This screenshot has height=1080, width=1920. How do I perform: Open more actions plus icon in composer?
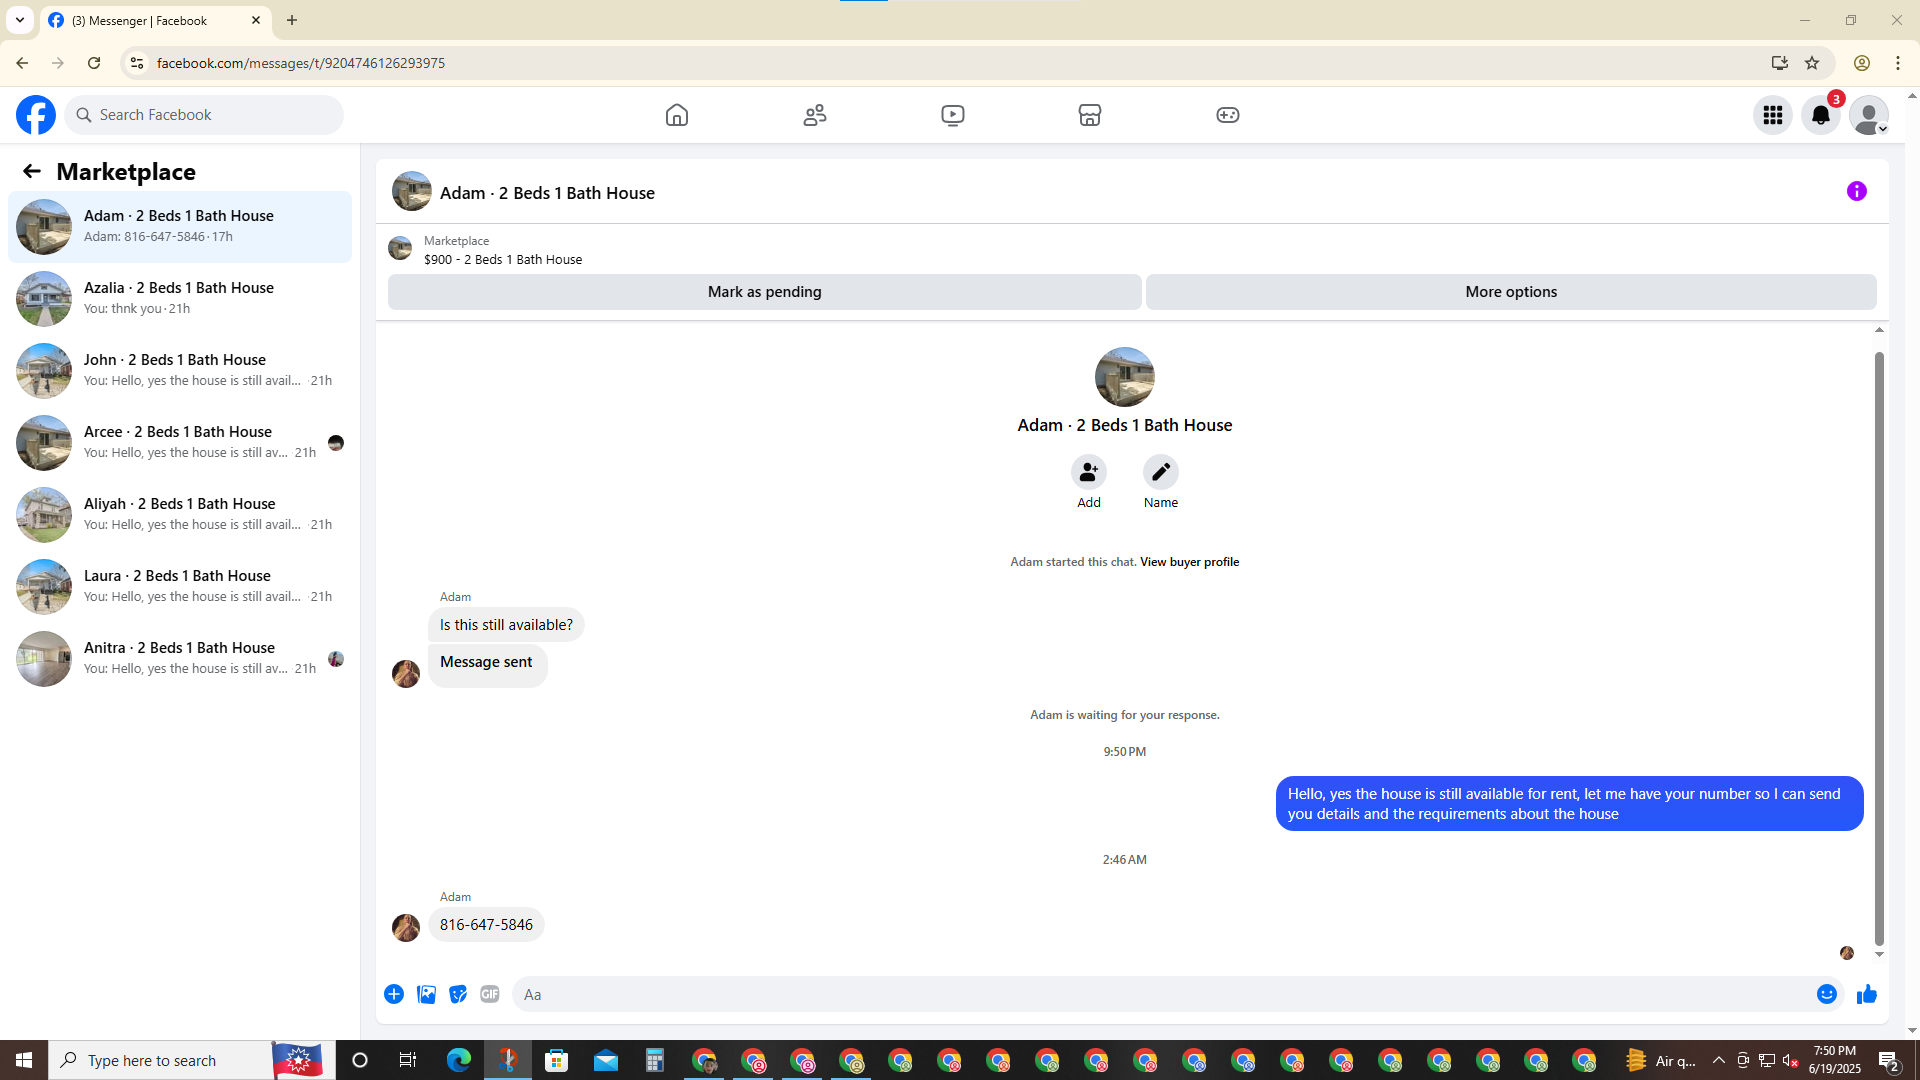pos(394,994)
